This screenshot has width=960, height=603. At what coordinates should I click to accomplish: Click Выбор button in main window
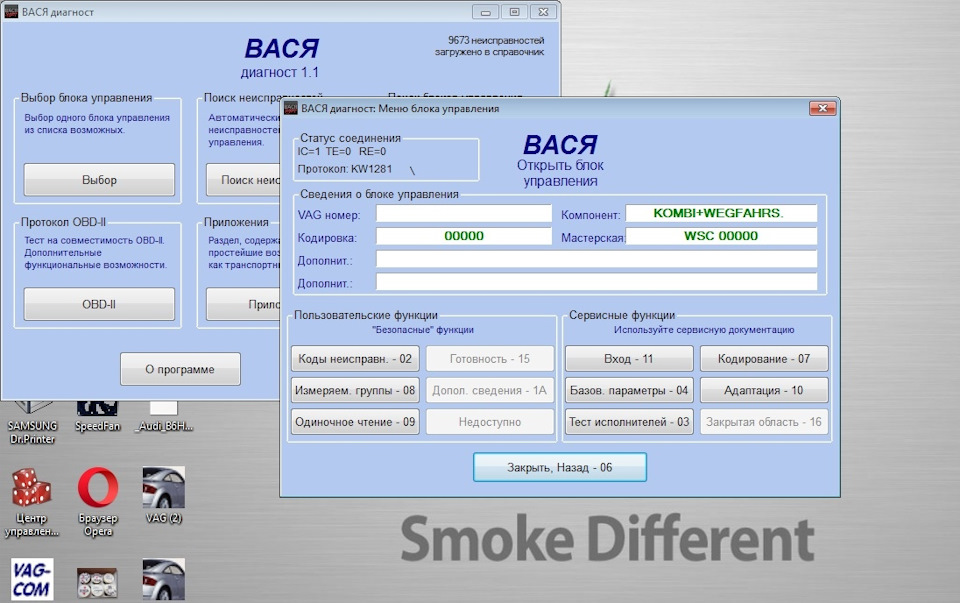99,180
